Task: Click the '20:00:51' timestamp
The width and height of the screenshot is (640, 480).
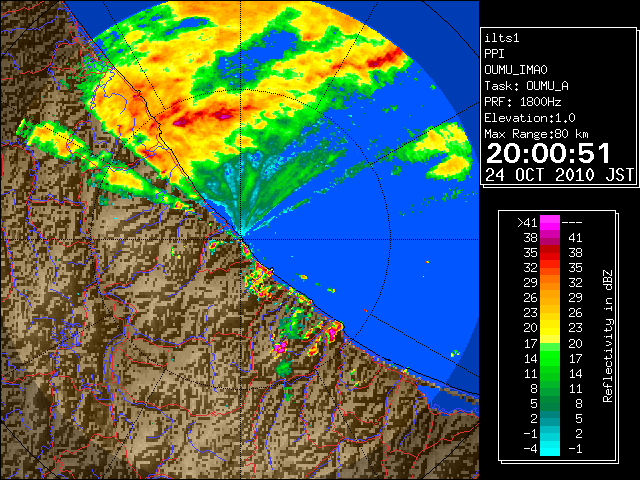Action: click(x=548, y=153)
